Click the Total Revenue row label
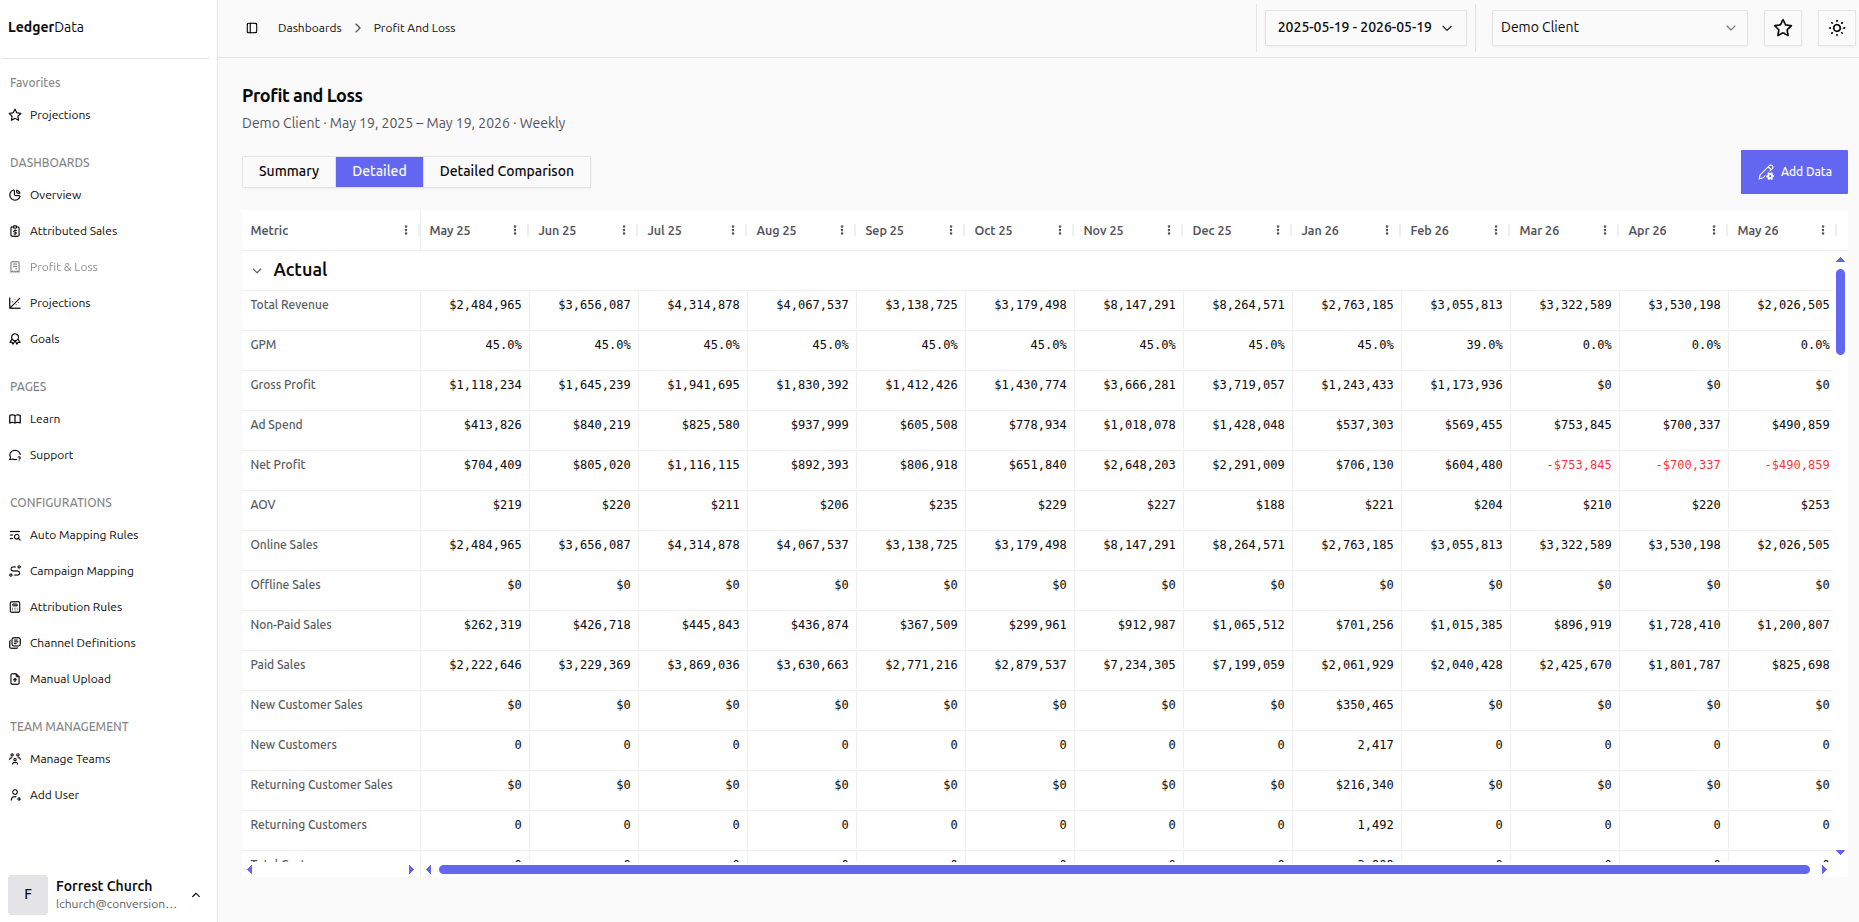Image resolution: width=1859 pixels, height=922 pixels. coord(289,305)
